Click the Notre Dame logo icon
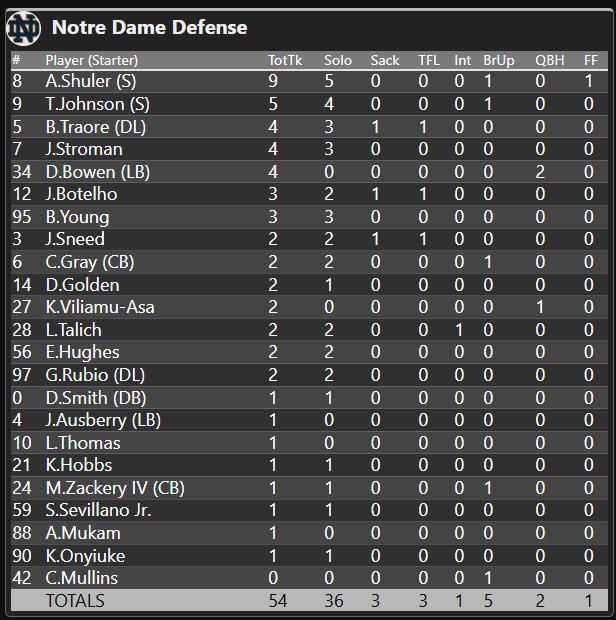616x620 pixels. pyautogui.click(x=24, y=27)
